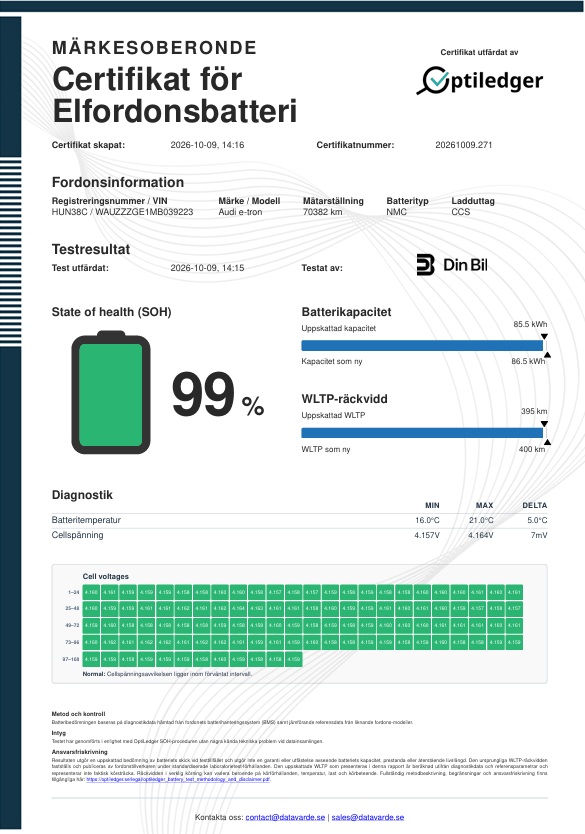Click the green battery icon
This screenshot has height=834, width=585.
point(111,393)
